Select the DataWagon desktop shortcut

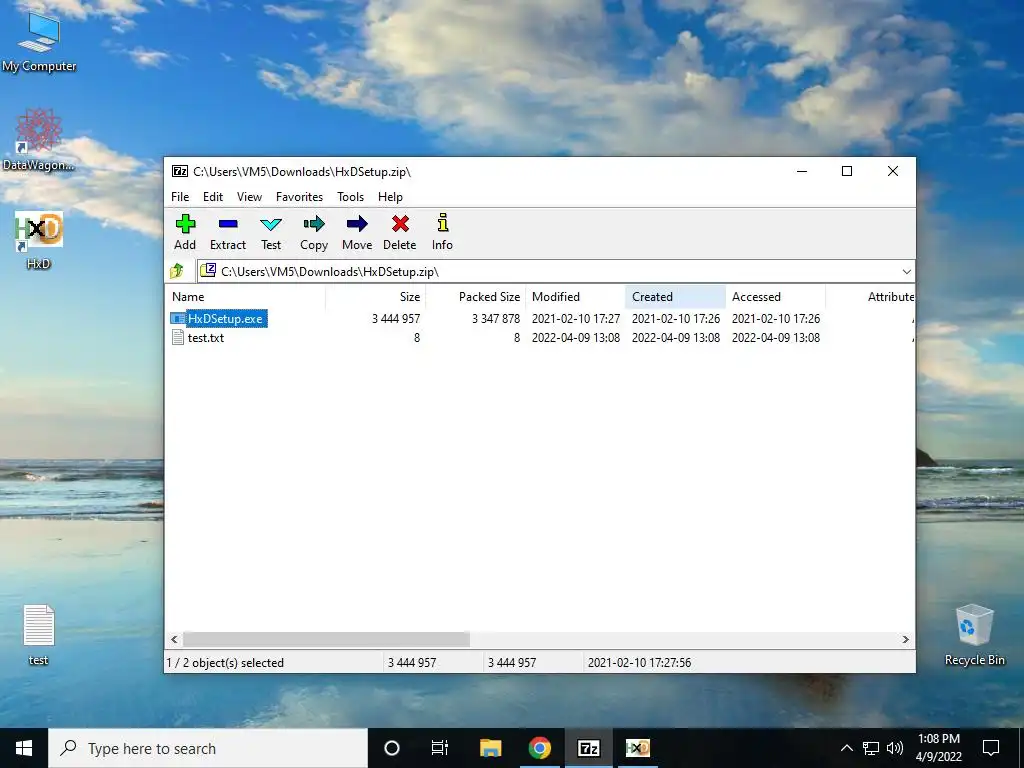pos(39,139)
